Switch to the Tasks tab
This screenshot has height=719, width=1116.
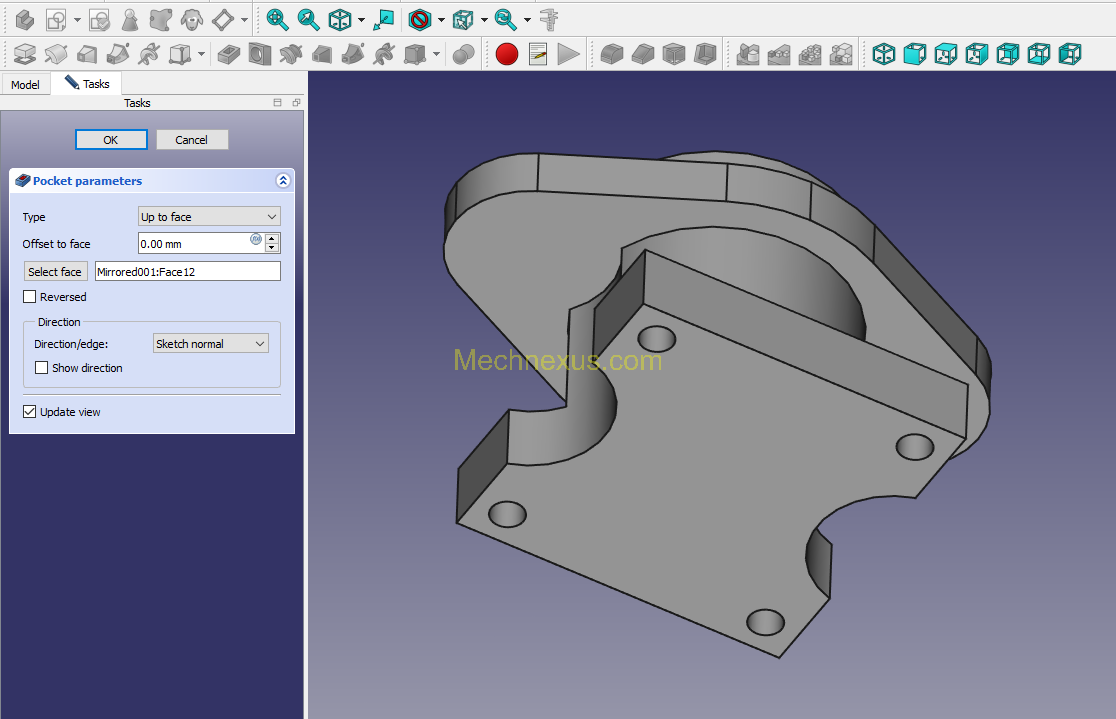[88, 84]
